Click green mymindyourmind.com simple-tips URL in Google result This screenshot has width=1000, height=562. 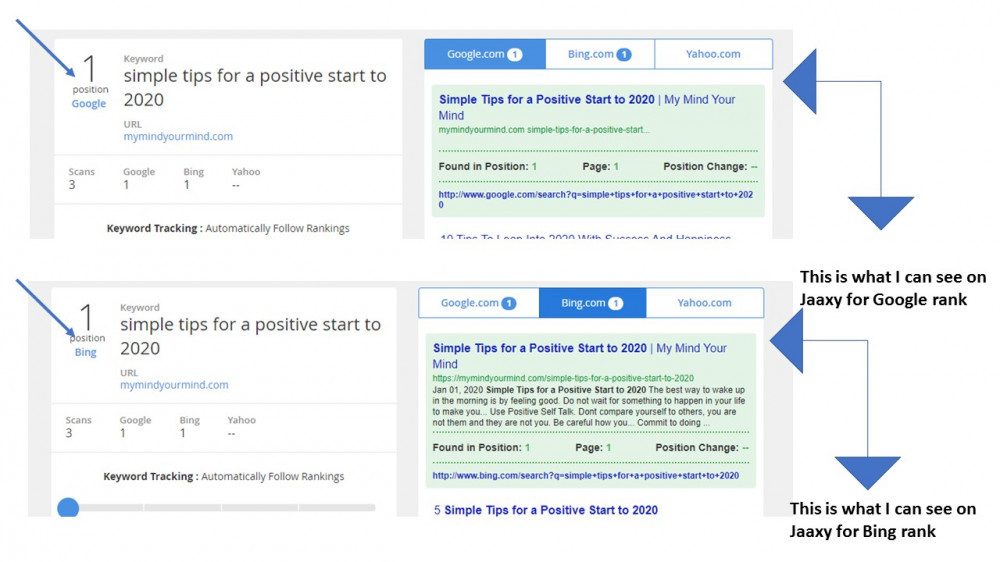tap(544, 129)
